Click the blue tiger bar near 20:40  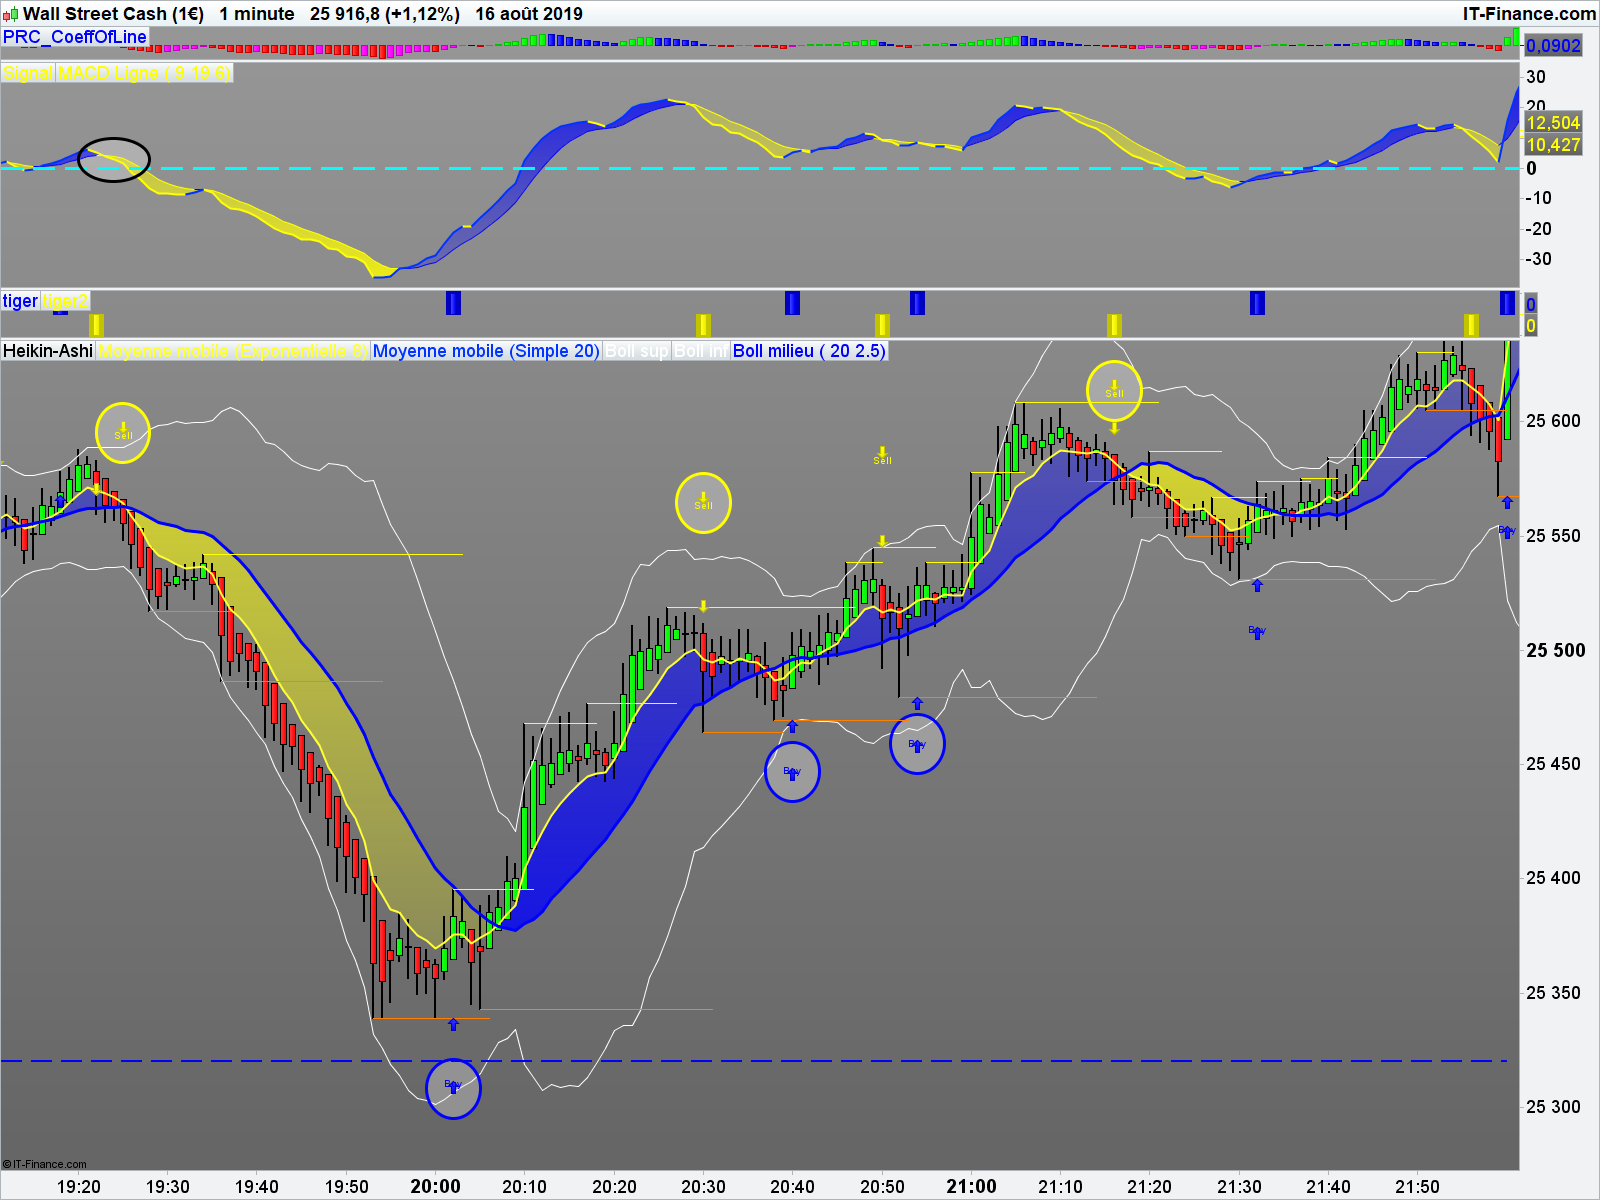click(x=792, y=303)
